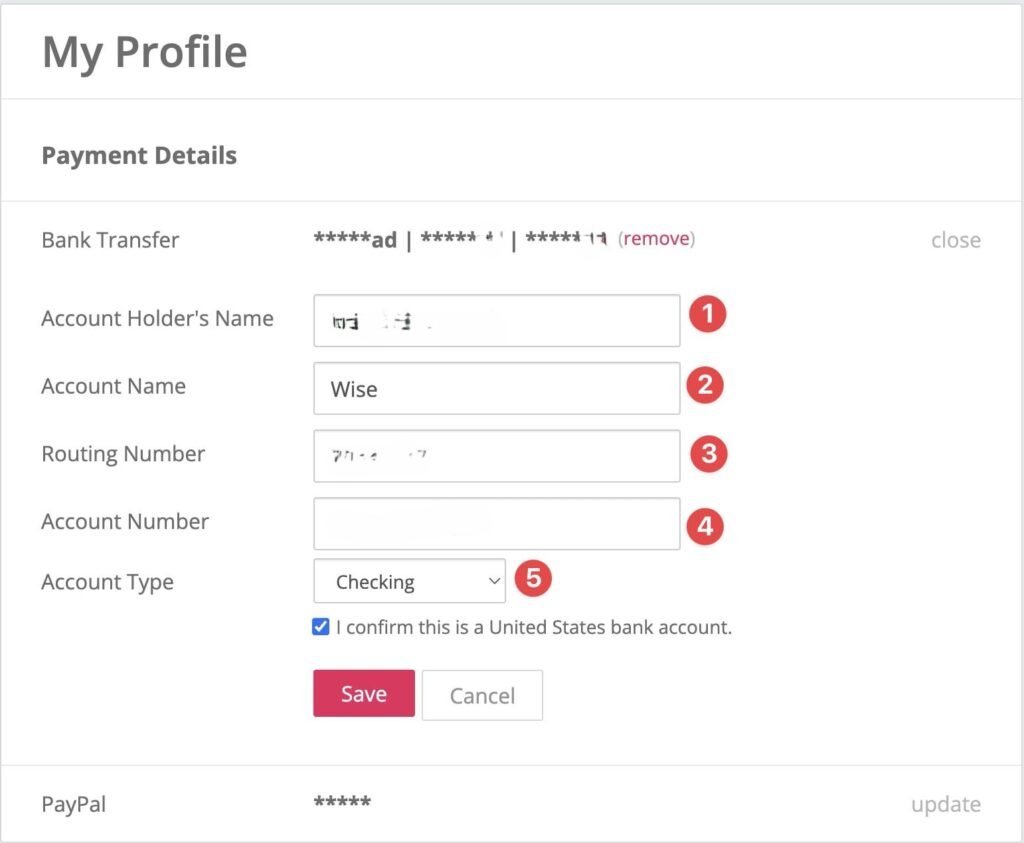Click the masked PayPal asterisks

coord(341,803)
